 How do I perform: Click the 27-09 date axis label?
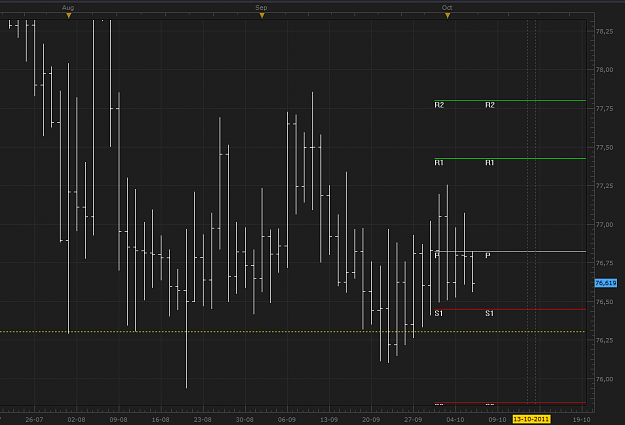413,419
